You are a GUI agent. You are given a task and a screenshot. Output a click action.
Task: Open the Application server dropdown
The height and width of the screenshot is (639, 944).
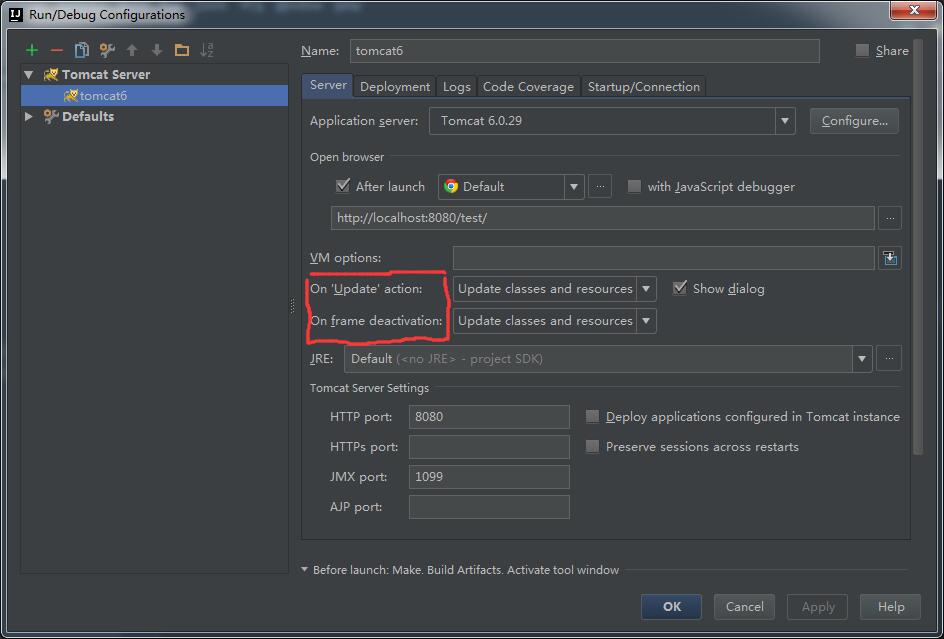coord(784,121)
